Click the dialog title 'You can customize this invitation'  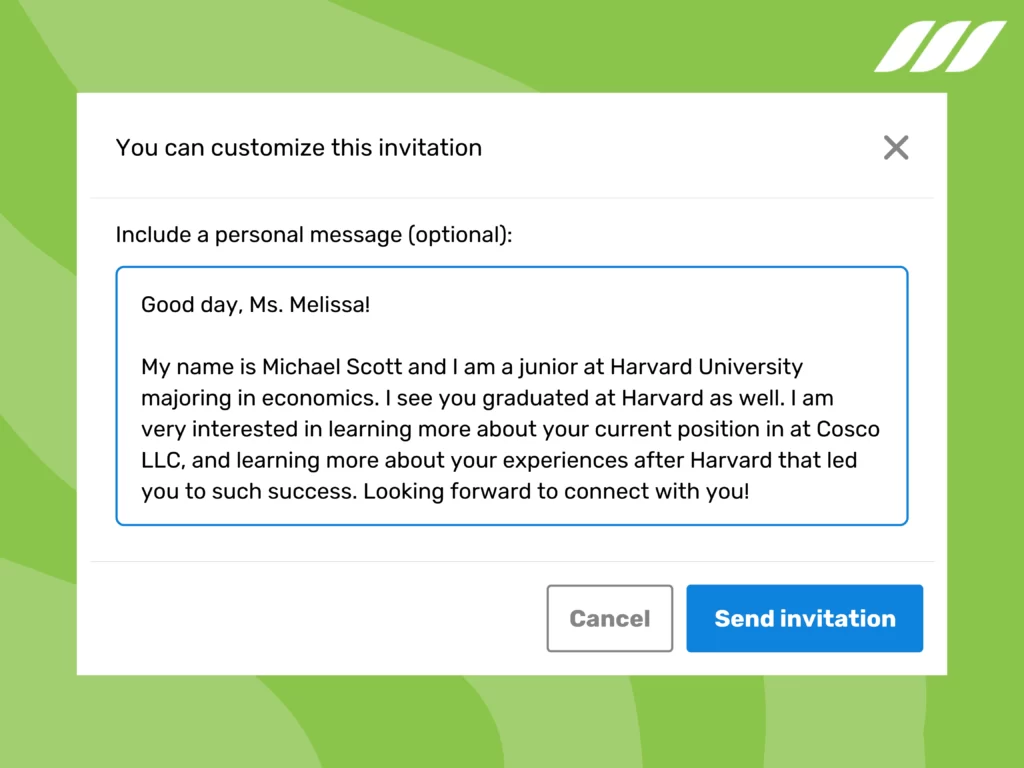point(299,147)
